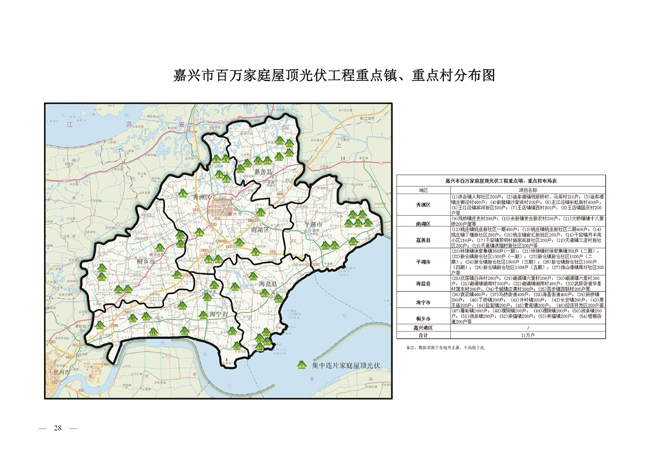
Task: Click the 秀洲区 row header in table
Action: (423, 202)
